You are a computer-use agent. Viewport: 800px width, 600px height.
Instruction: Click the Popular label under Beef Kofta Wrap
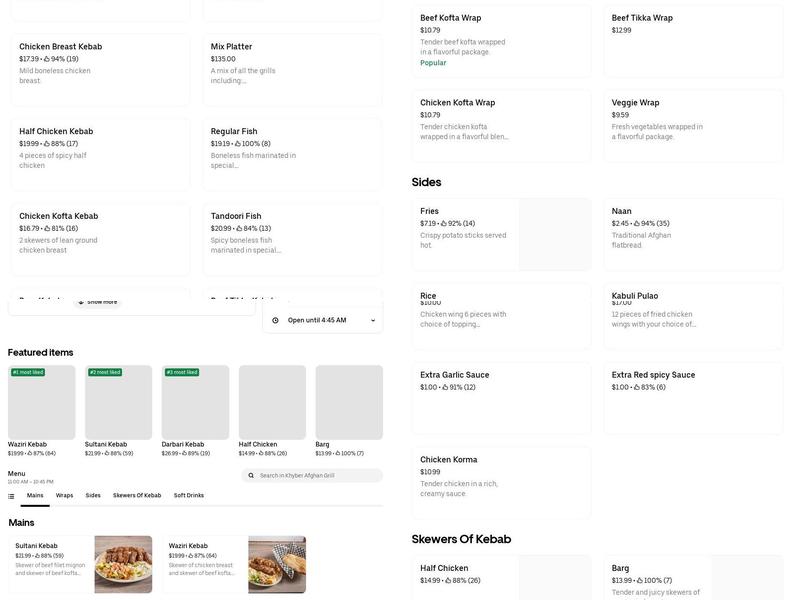[x=433, y=63]
